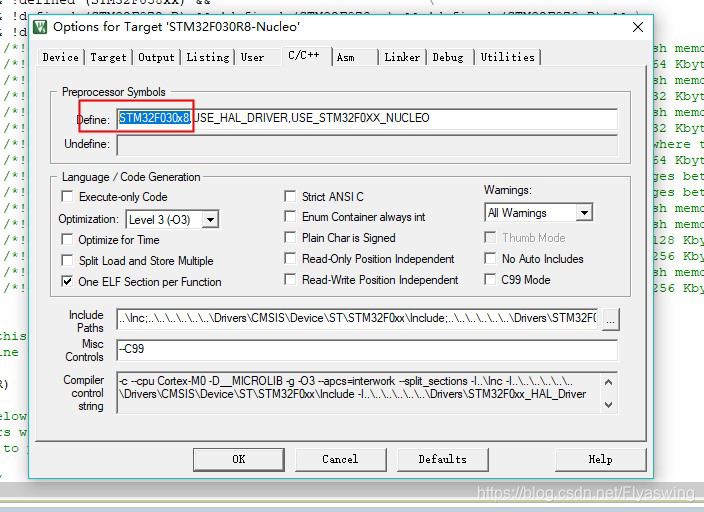Enable Split Load and Store Multiple
Screen dimensions: 704x512
67,260
